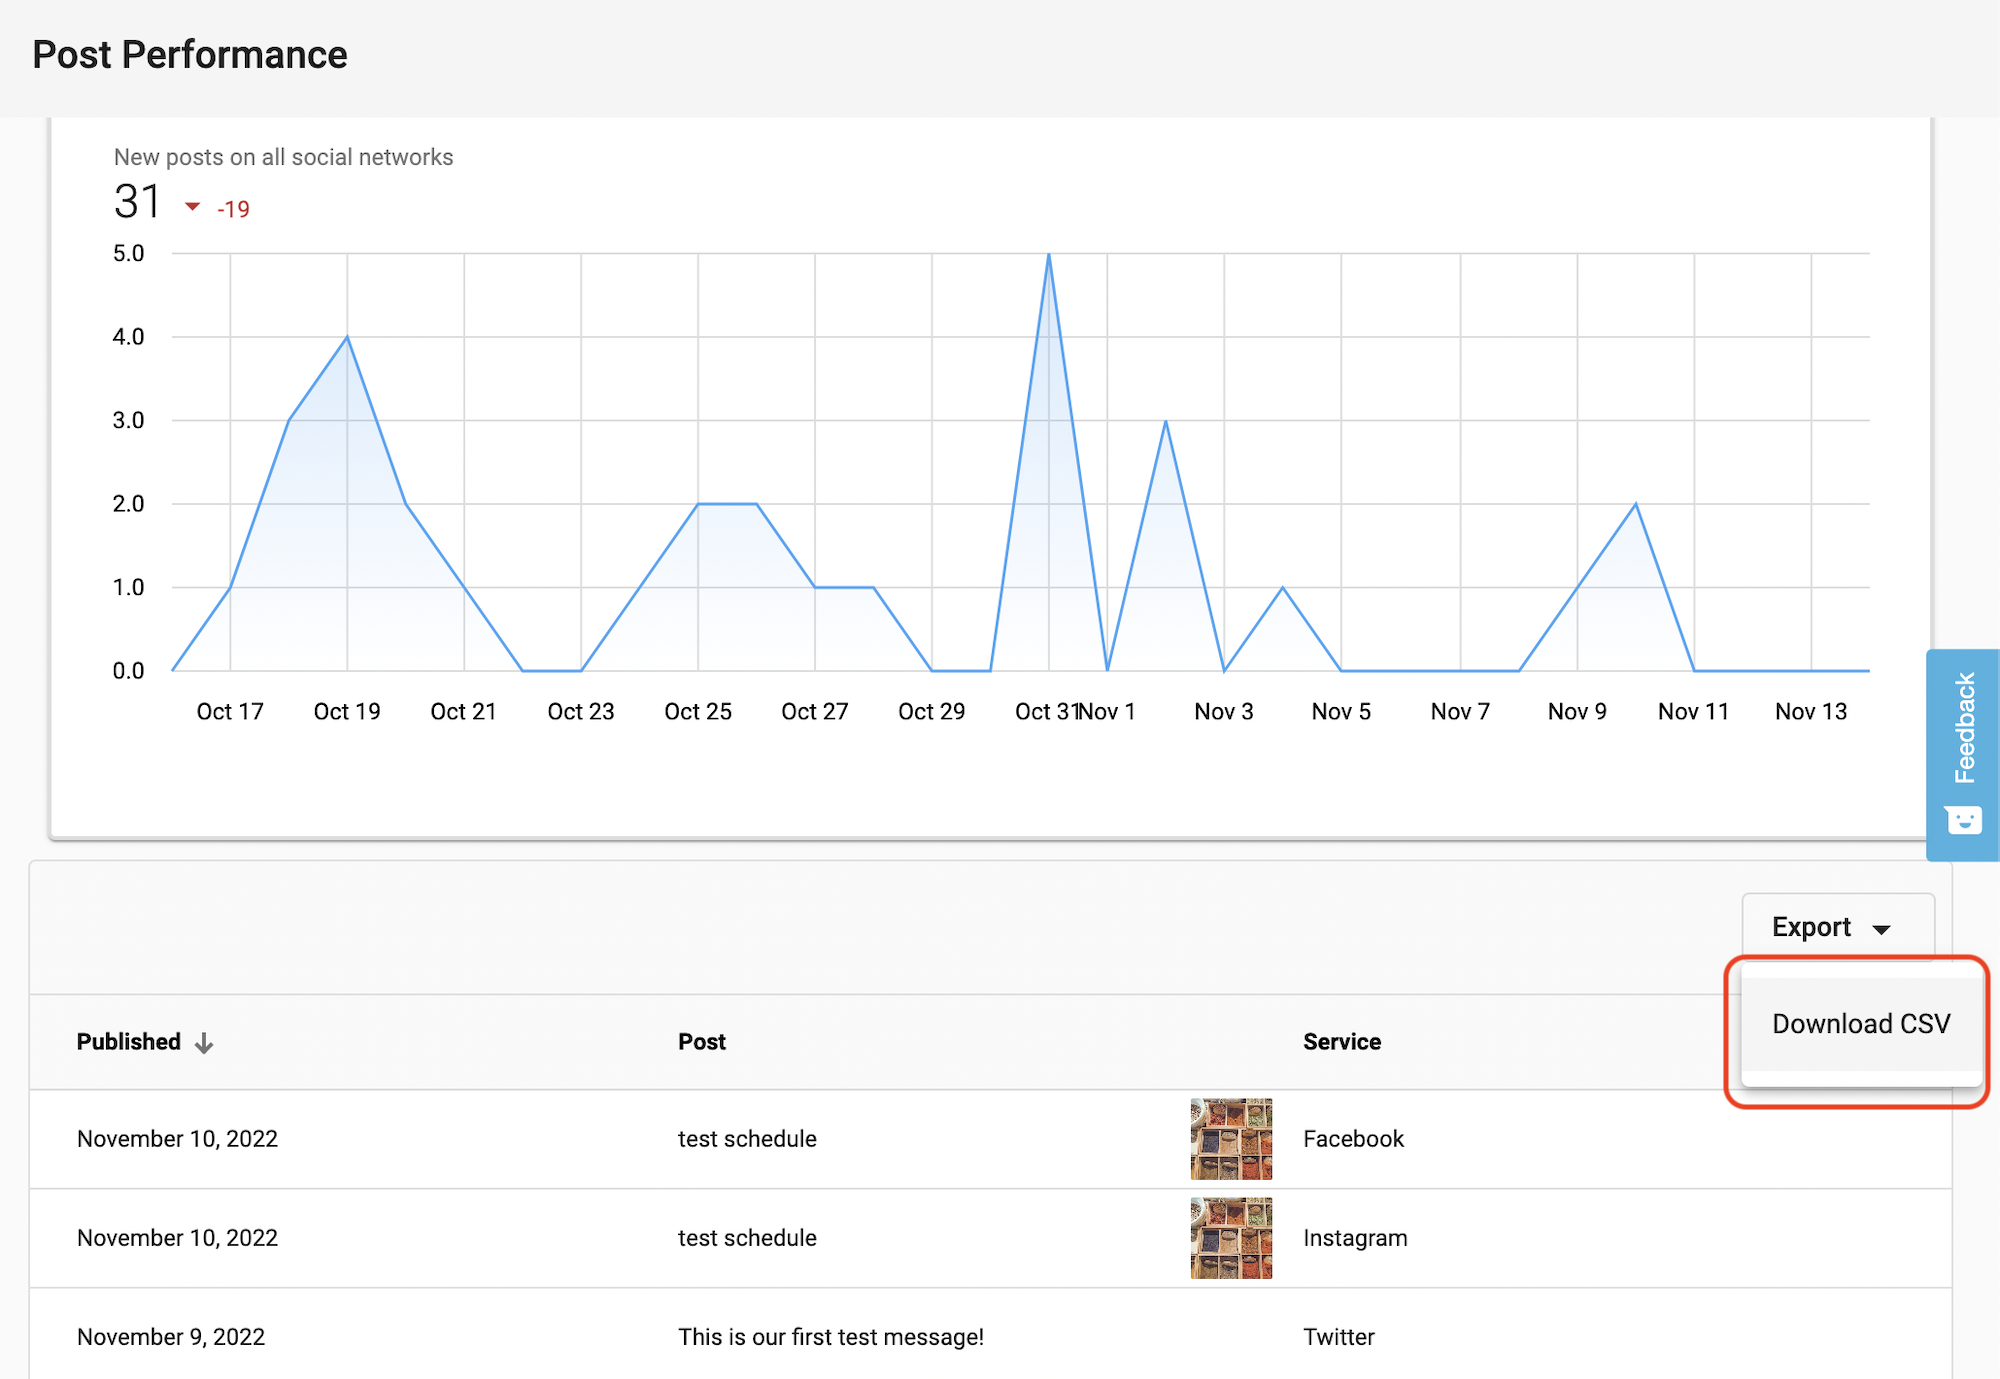
Task: Click the Oct 25 axis label
Action: pyautogui.click(x=698, y=711)
